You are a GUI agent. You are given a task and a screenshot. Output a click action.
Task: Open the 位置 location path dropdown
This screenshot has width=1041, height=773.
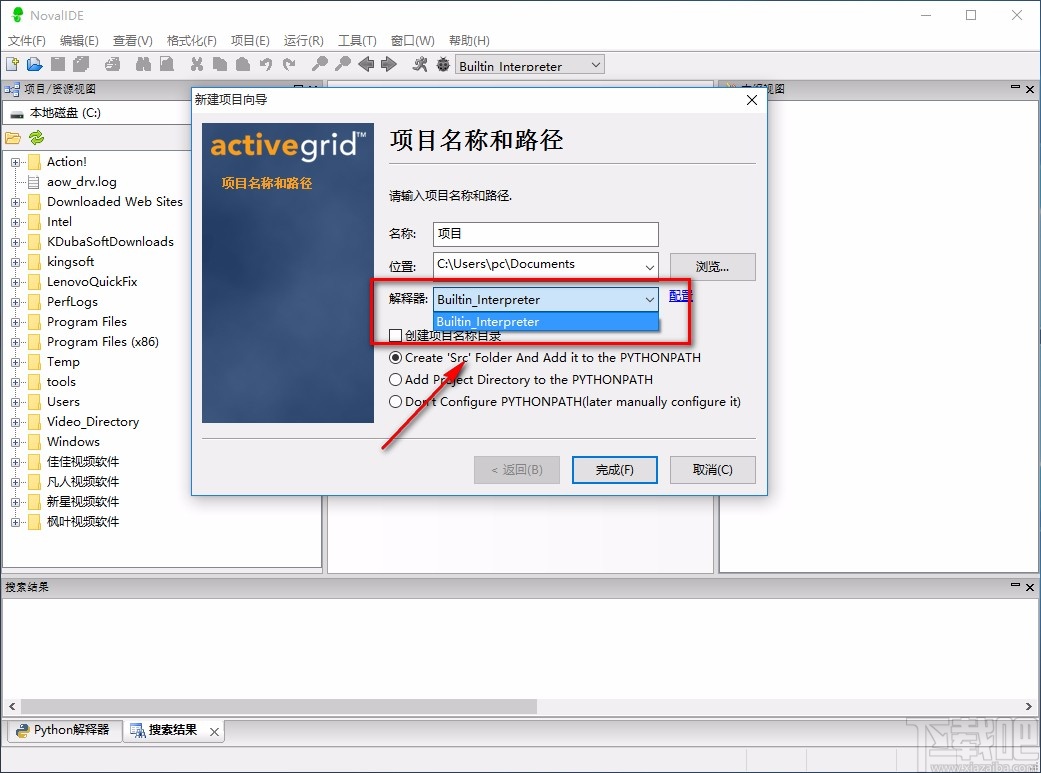point(651,266)
